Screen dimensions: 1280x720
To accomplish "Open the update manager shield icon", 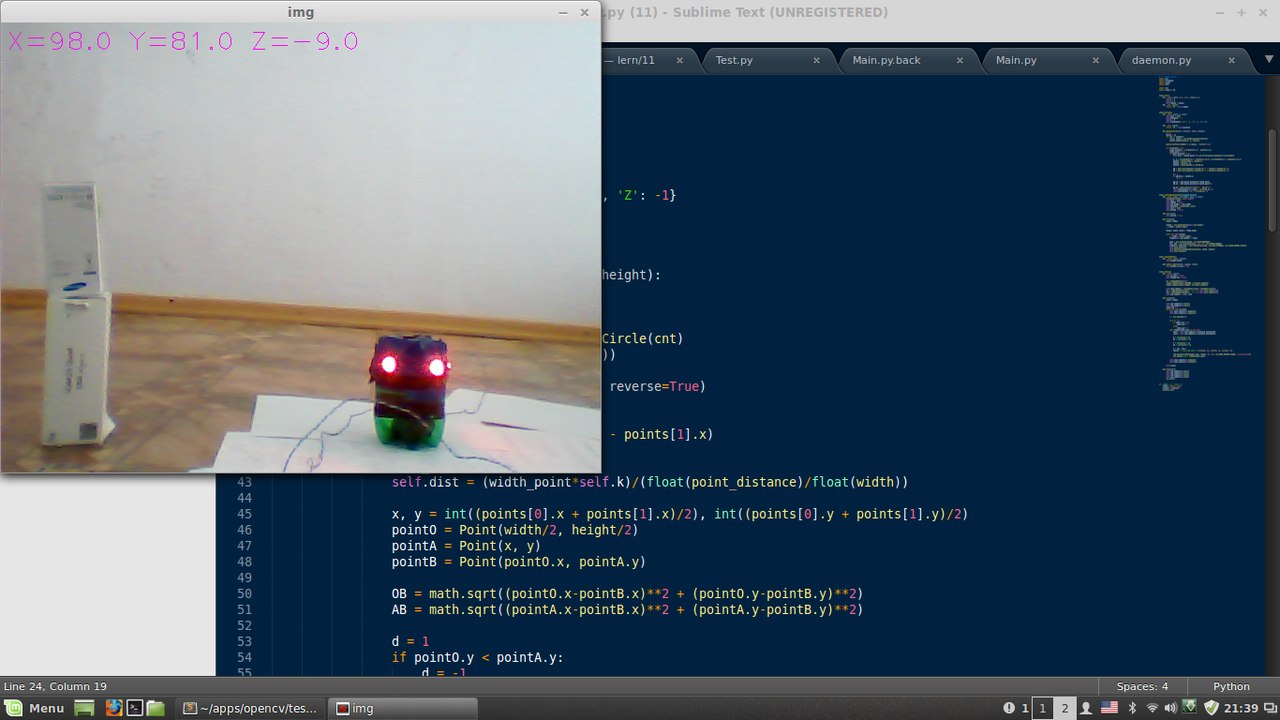I will (x=1211, y=708).
